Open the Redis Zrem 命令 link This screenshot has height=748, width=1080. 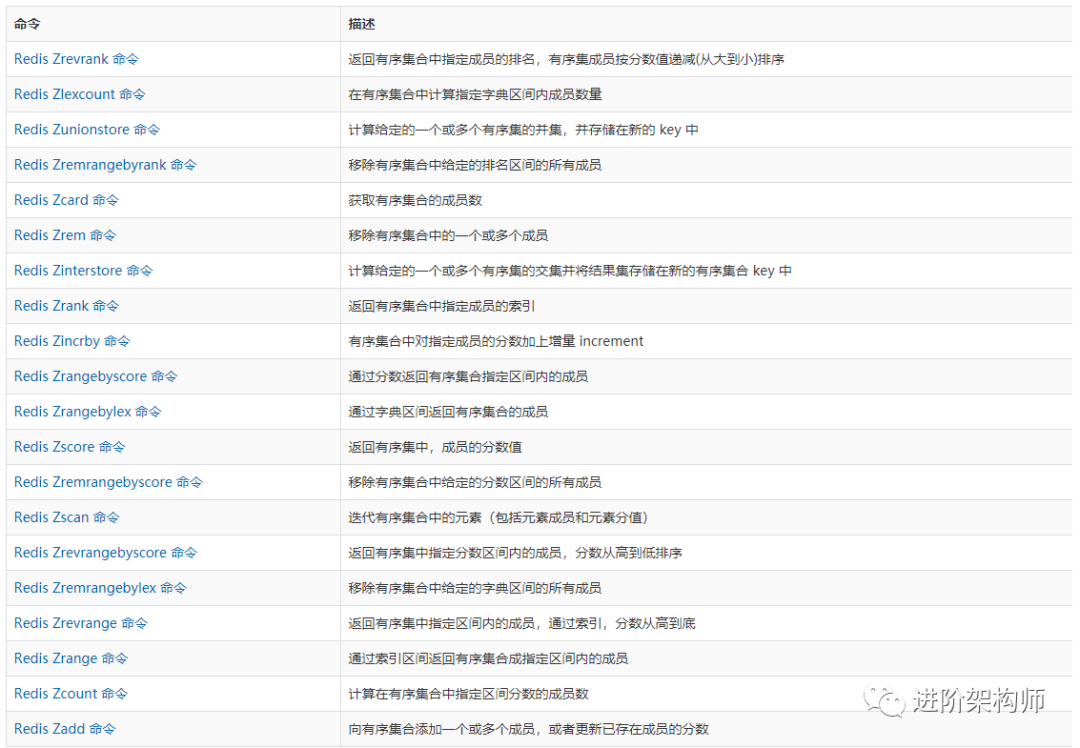65,235
